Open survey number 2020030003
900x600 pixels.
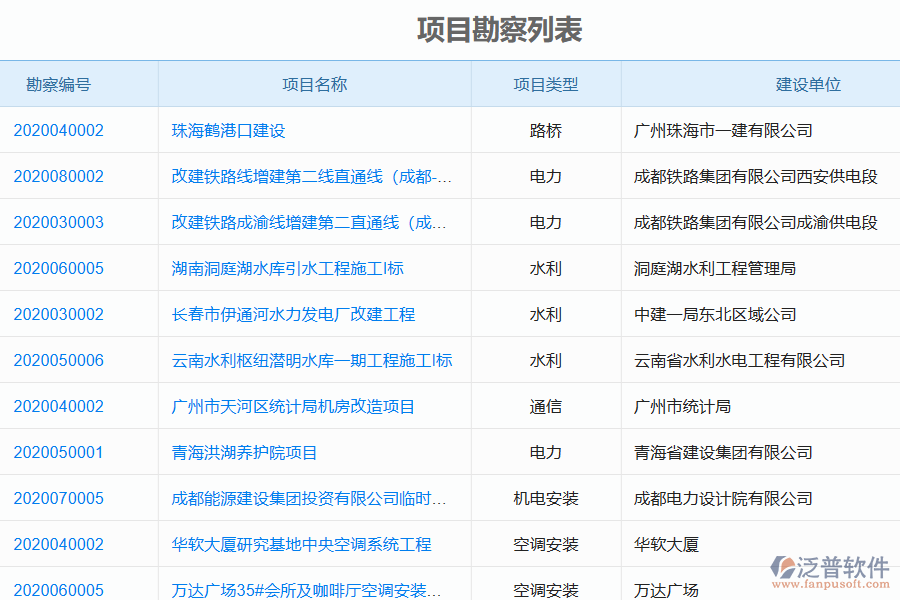pyautogui.click(x=59, y=222)
